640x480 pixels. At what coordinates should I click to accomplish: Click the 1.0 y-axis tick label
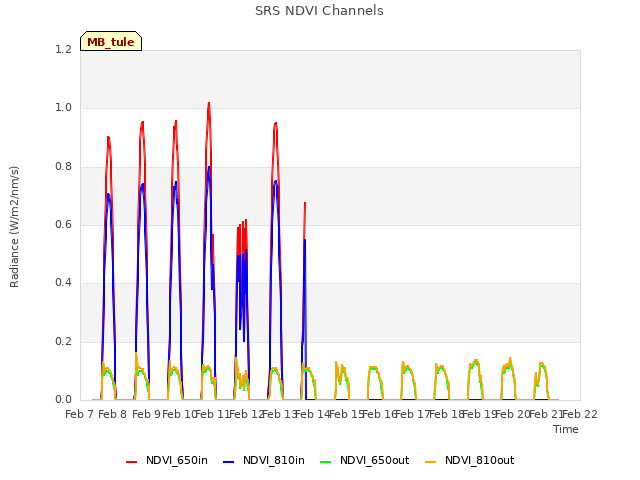tap(64, 108)
